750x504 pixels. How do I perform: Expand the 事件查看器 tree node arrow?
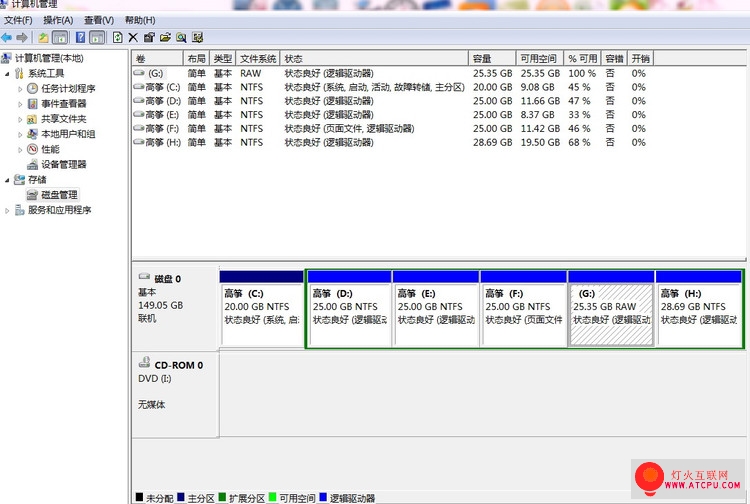[x=20, y=104]
